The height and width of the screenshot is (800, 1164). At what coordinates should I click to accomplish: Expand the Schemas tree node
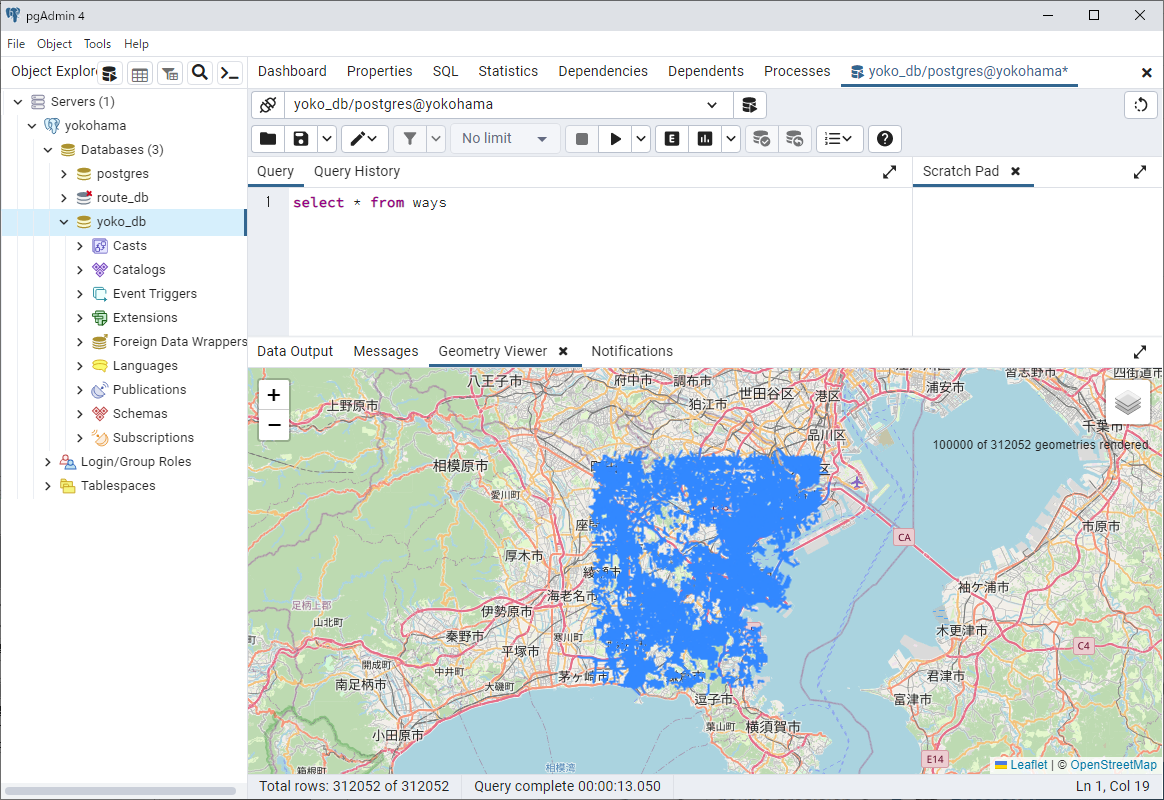(80, 414)
